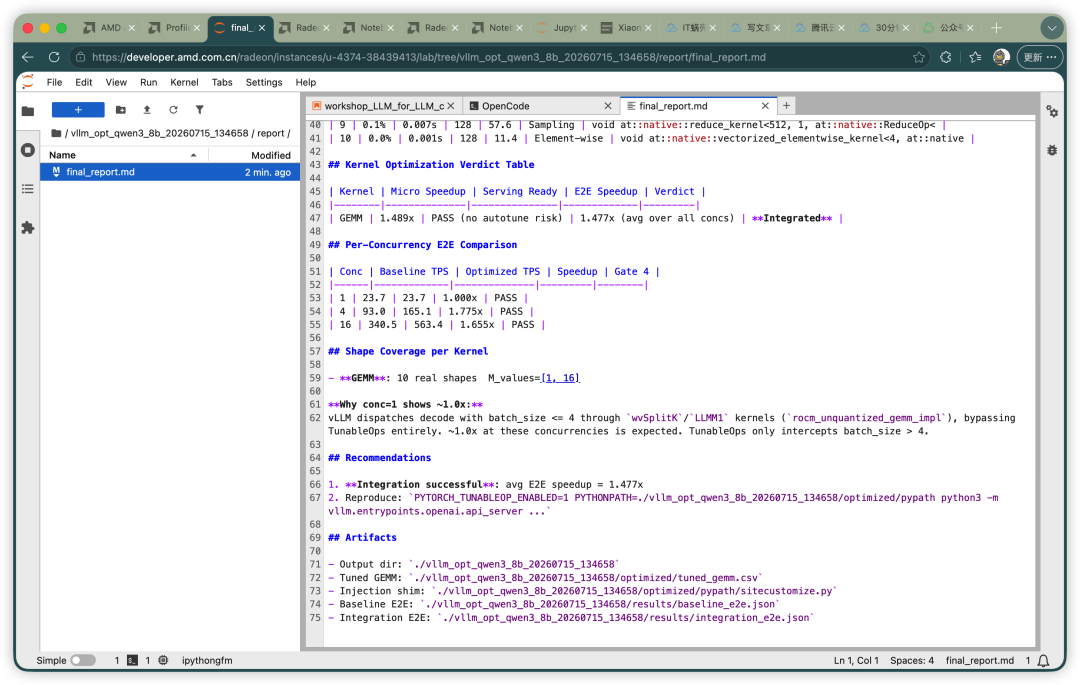Open the View menu

point(116,82)
